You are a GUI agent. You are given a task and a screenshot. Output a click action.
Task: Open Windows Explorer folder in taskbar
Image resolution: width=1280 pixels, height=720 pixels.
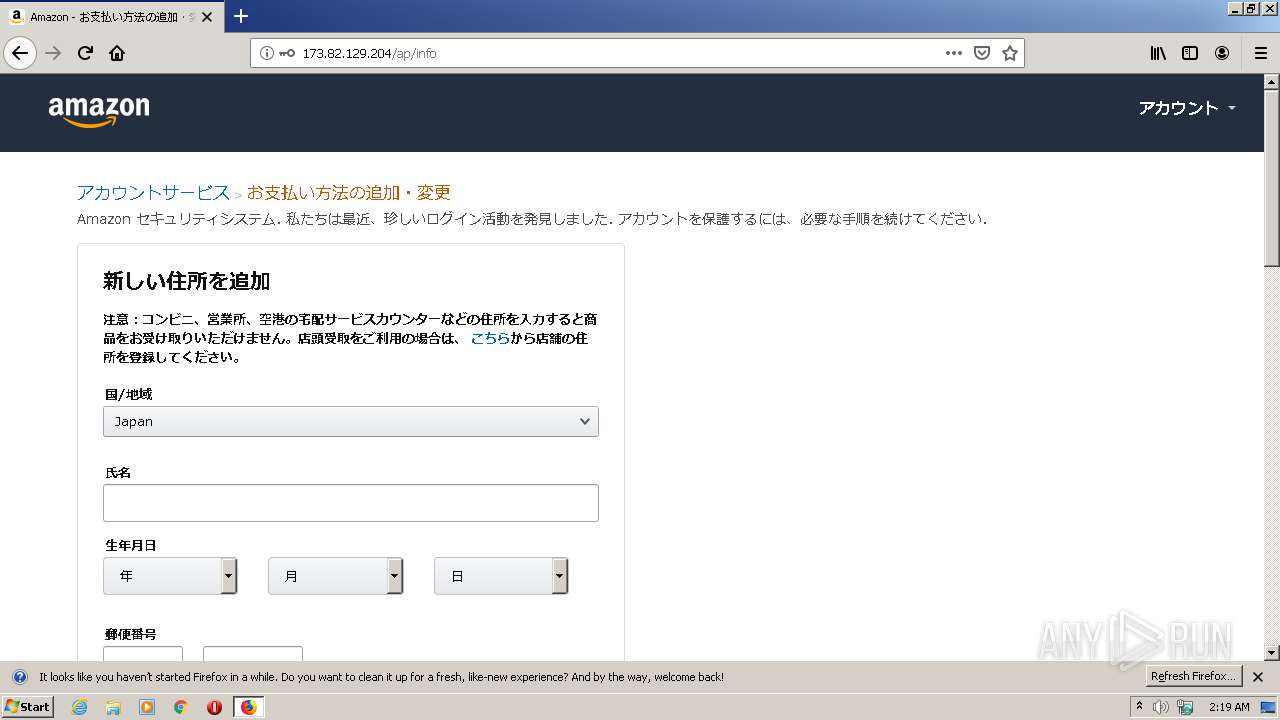(113, 707)
